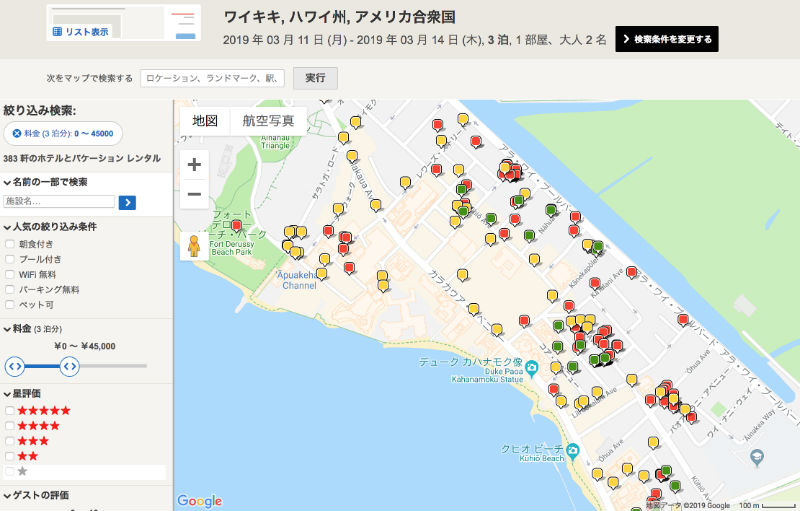Click the price slider track past the handle
This screenshot has height=511, width=800.
(x=113, y=366)
